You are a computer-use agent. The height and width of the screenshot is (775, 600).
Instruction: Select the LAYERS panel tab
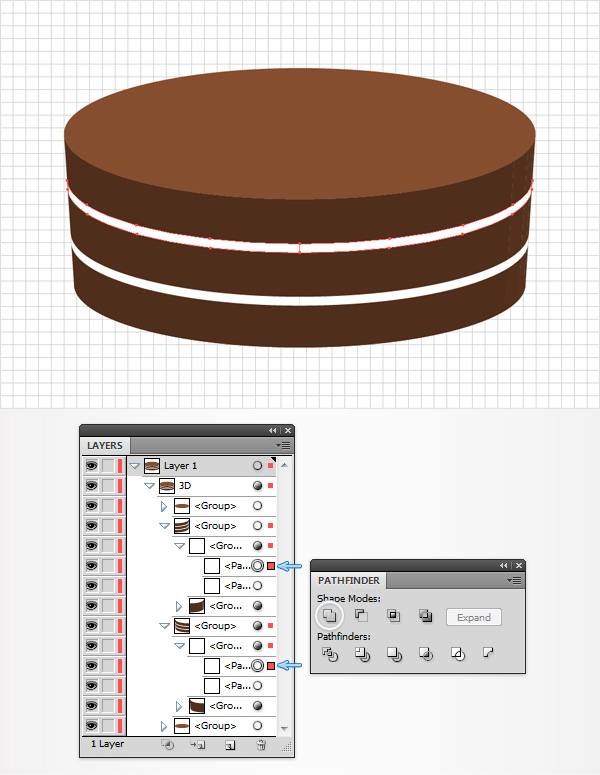(105, 445)
